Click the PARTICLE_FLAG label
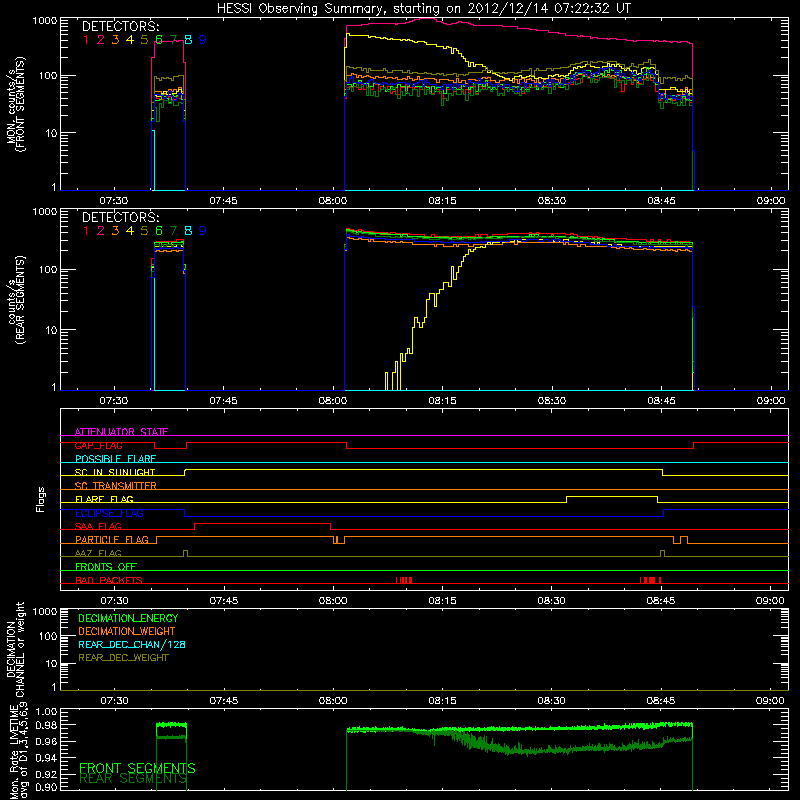This screenshot has width=800, height=800. click(112, 540)
